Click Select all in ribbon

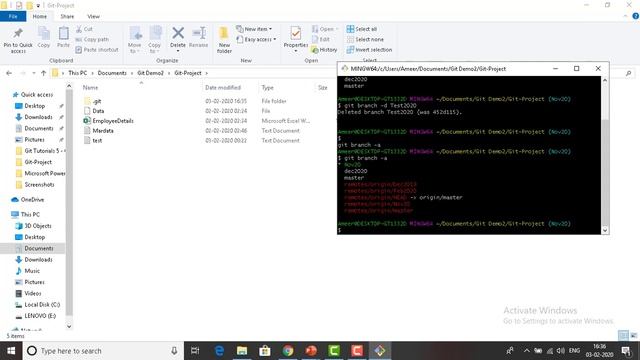click(x=362, y=29)
